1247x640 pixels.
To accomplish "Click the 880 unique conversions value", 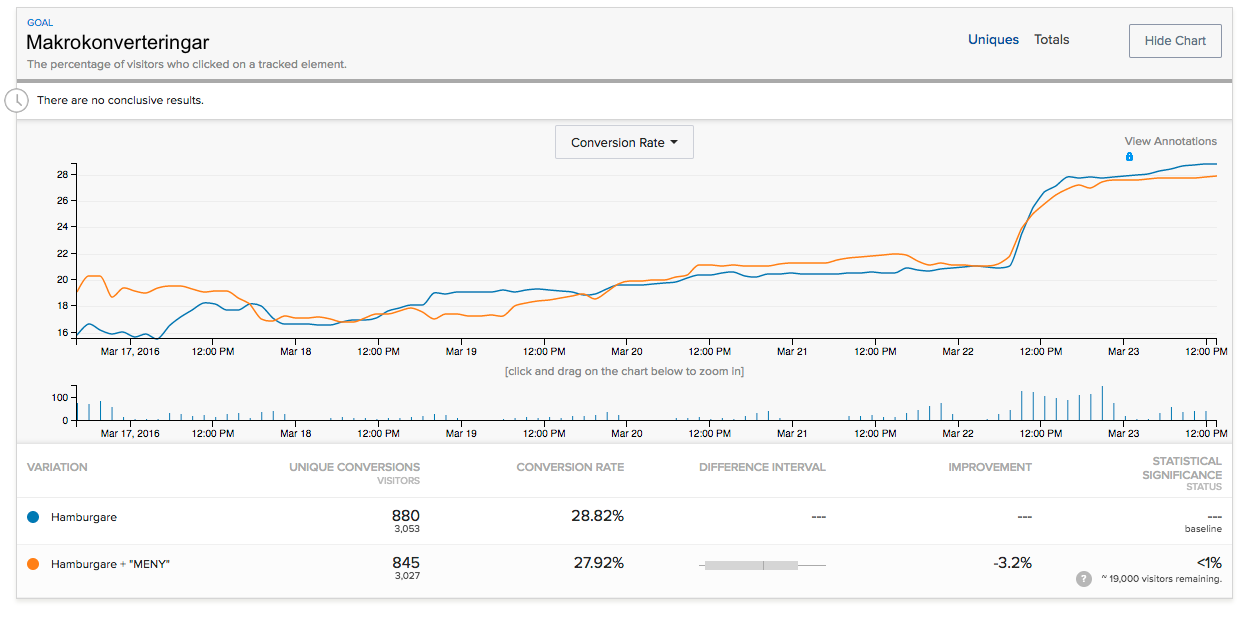I will 406,516.
